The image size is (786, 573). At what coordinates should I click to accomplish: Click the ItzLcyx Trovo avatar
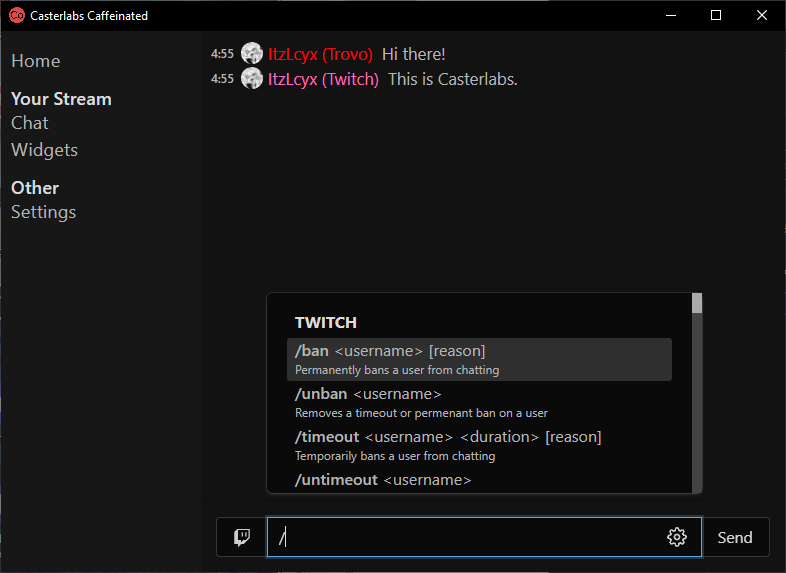(252, 54)
